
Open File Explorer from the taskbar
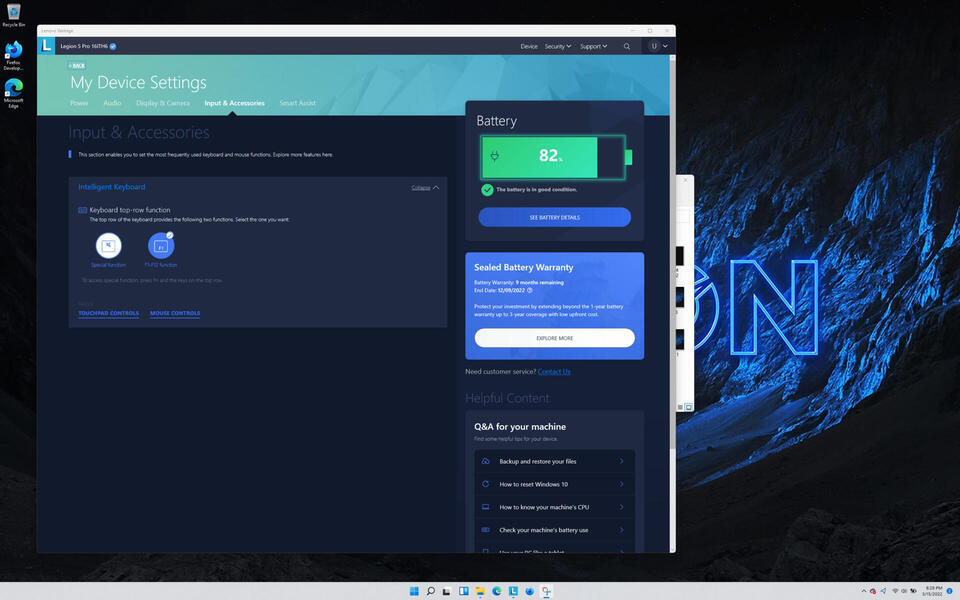[x=480, y=591]
